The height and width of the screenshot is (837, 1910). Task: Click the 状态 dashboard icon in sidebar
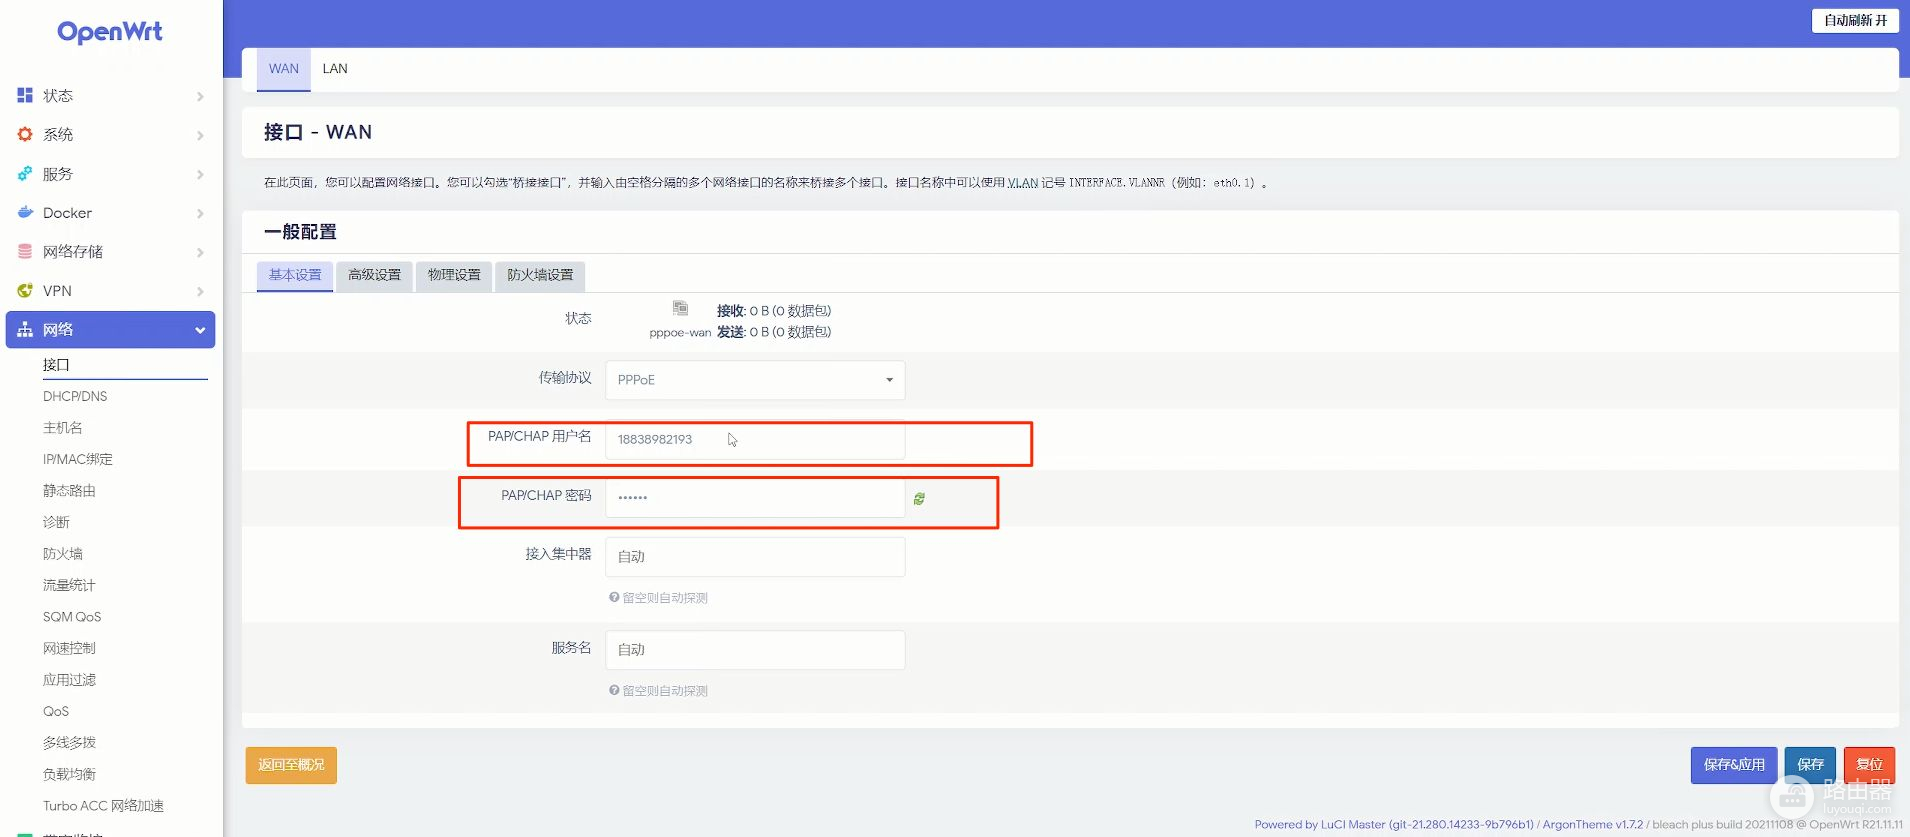[25, 95]
